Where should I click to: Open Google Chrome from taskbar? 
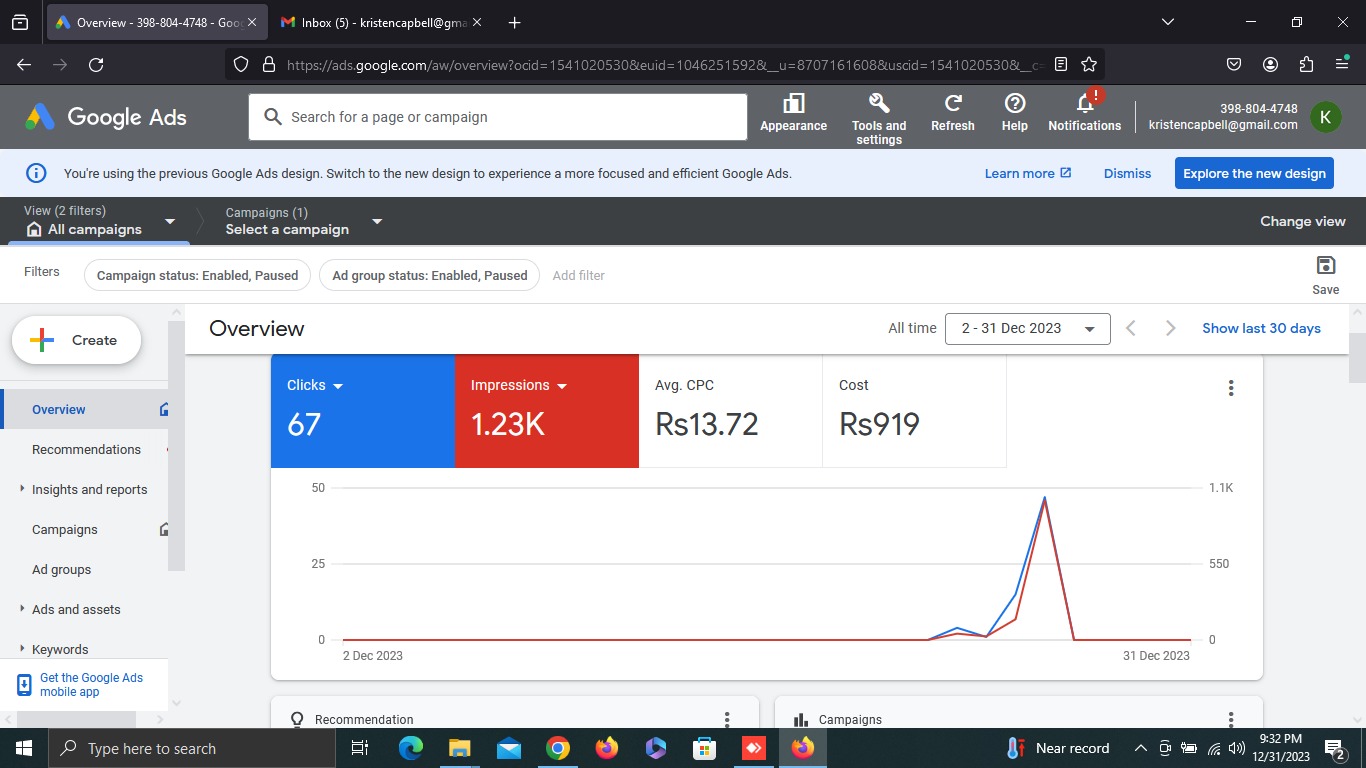click(558, 748)
